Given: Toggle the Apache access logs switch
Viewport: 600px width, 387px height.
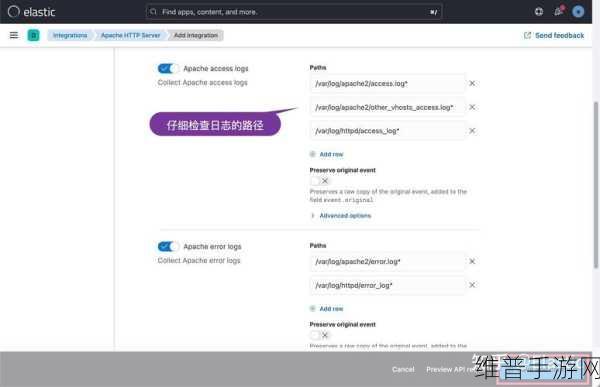Looking at the screenshot, I should (168, 69).
